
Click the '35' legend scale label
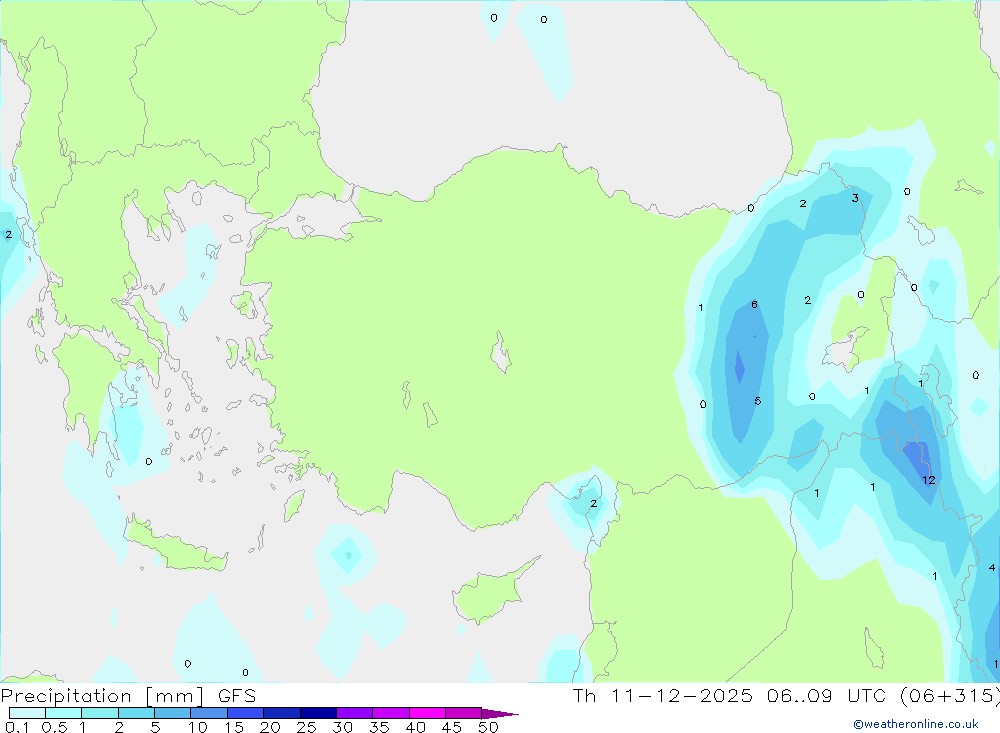pyautogui.click(x=379, y=727)
